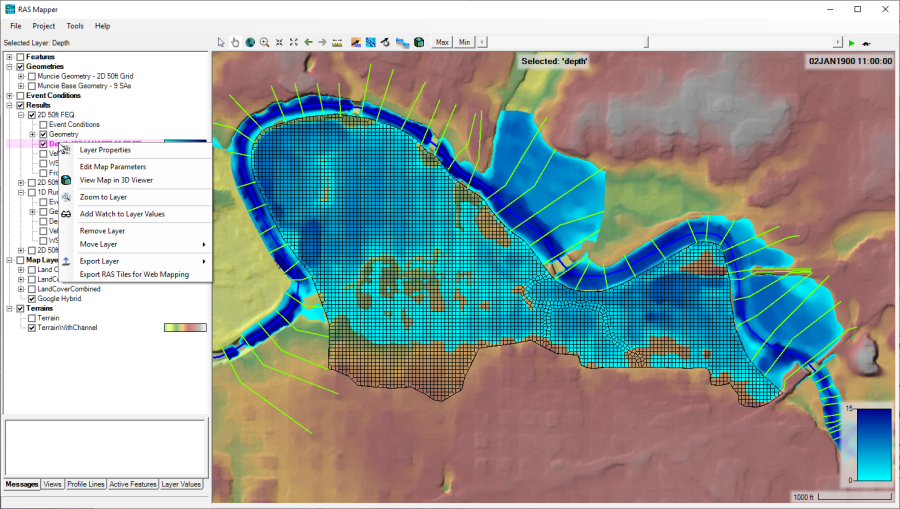Click the profile line plot icon
The image size is (900, 509).
point(356,42)
